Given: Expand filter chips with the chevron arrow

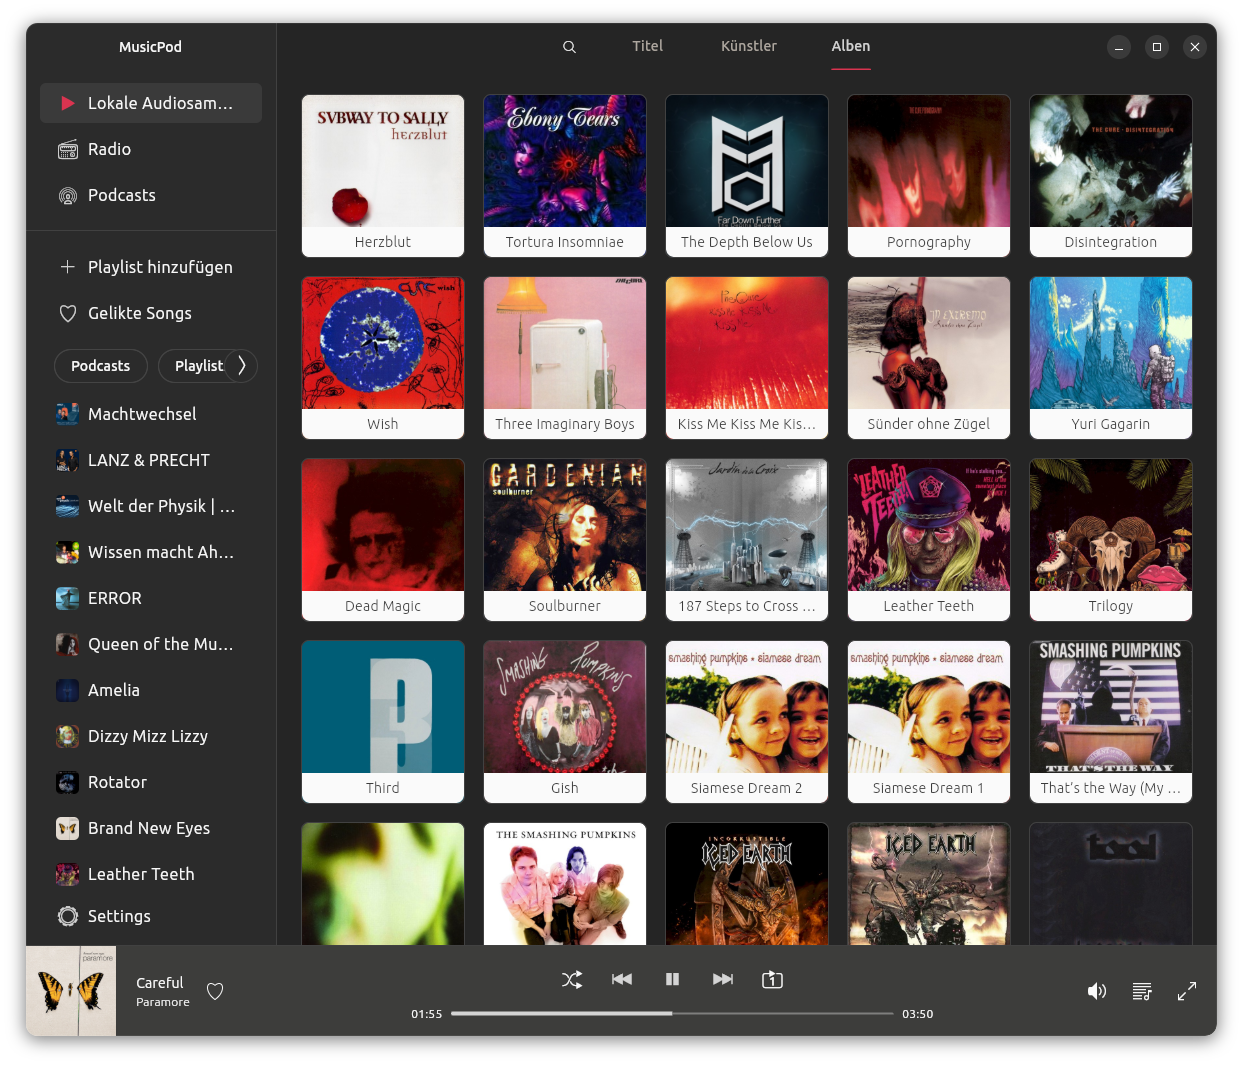Looking at the screenshot, I should click(x=241, y=366).
